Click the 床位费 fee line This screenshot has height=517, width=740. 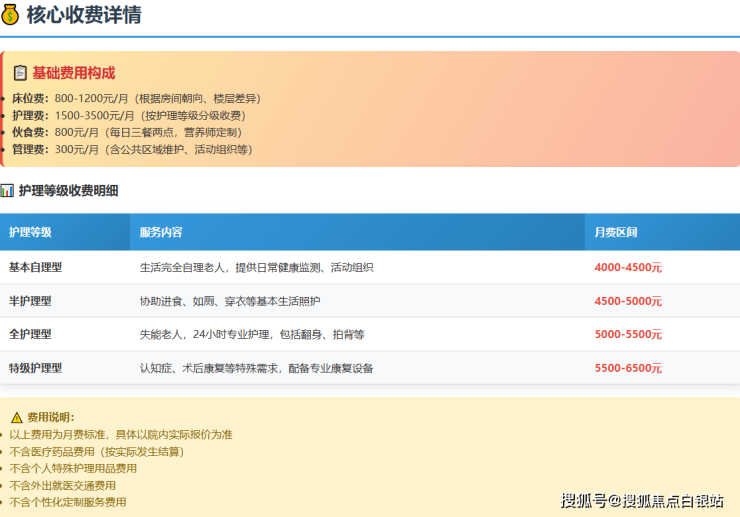[135, 98]
